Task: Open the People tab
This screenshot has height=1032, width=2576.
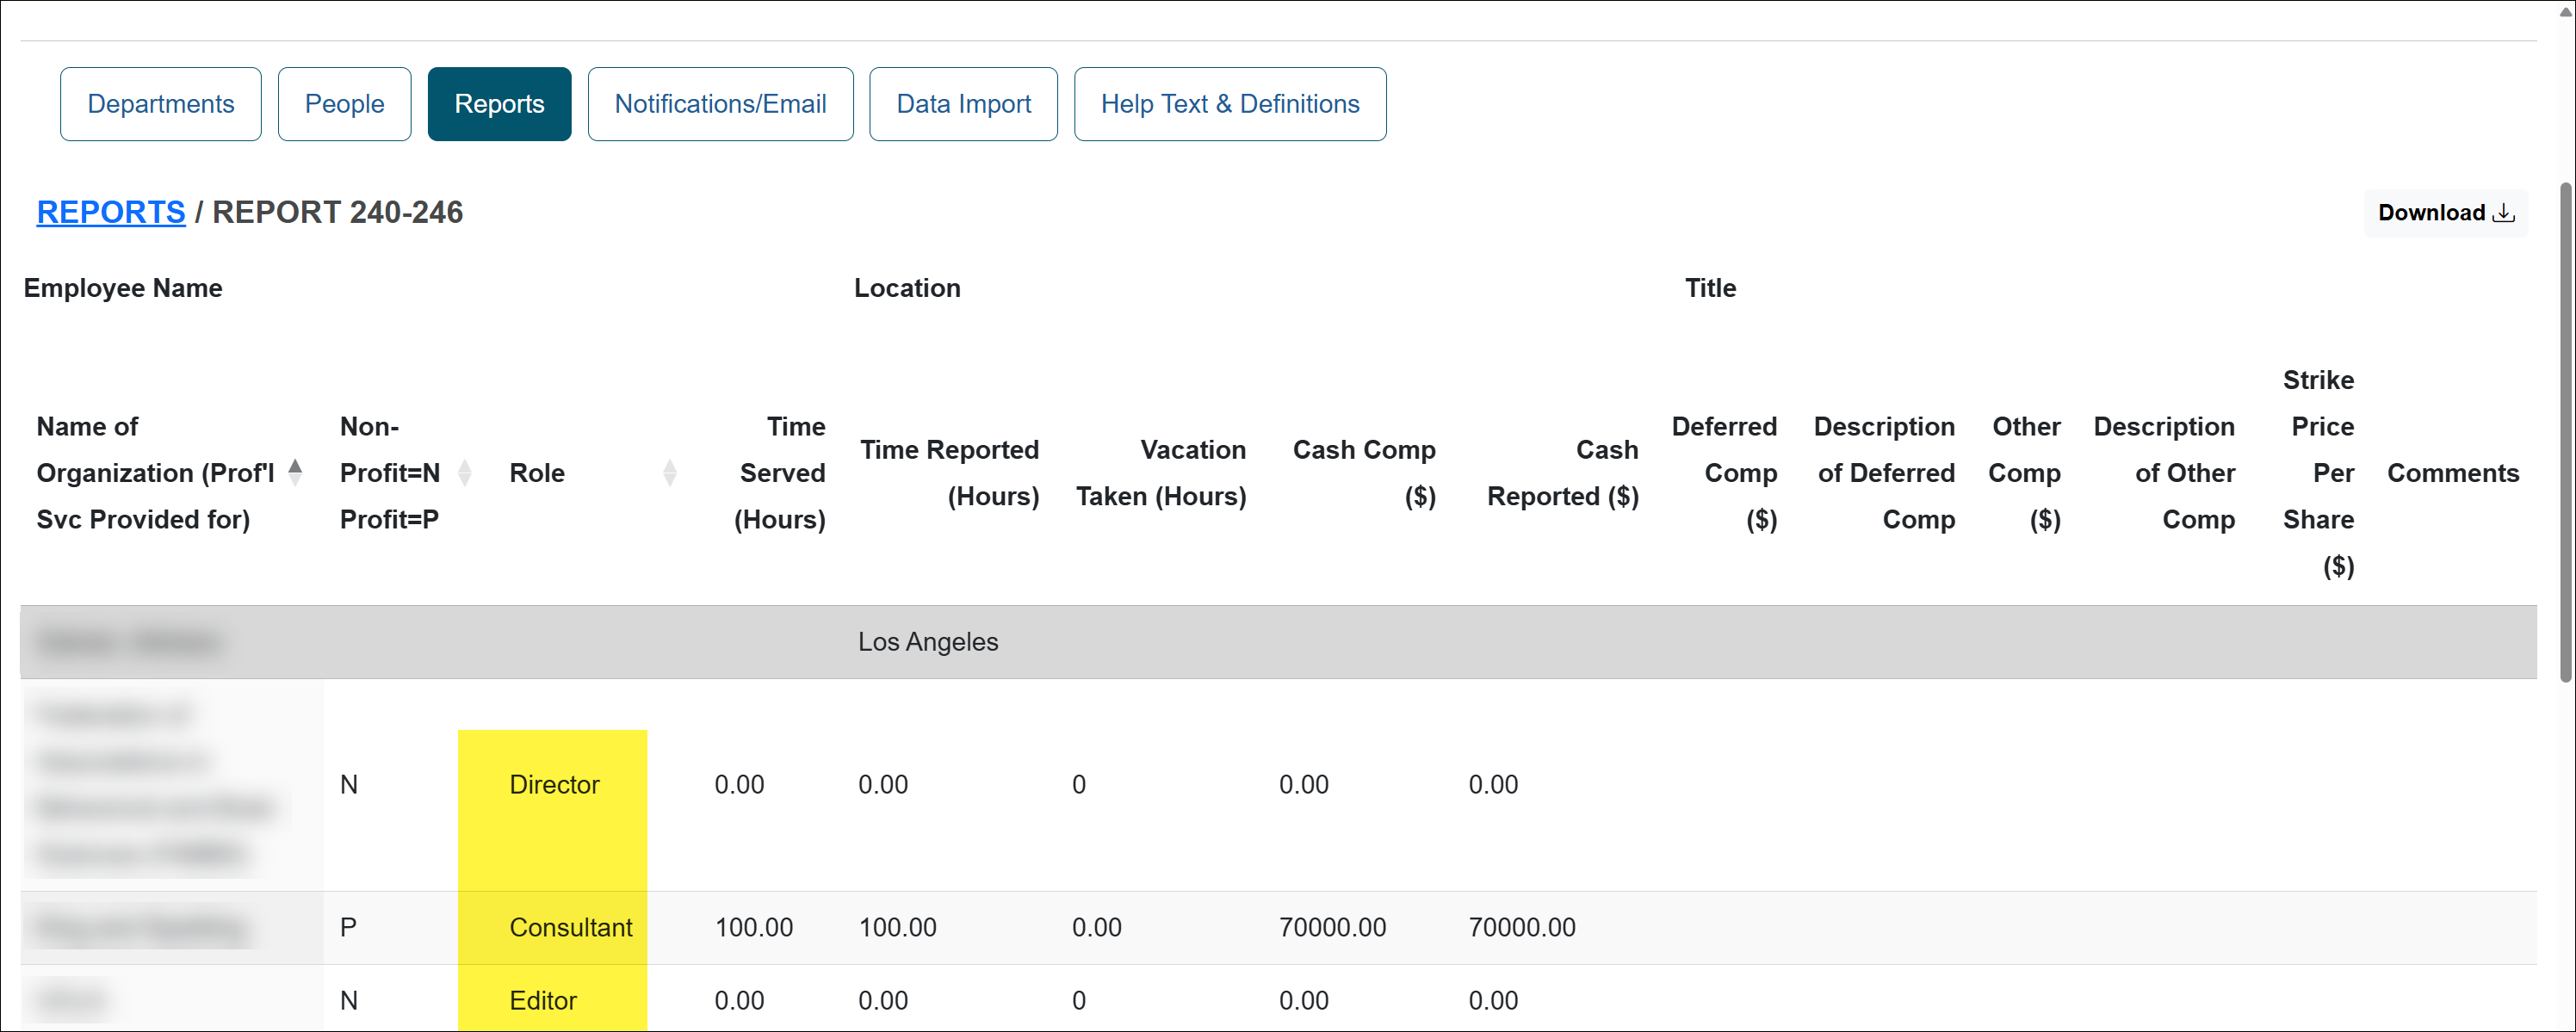Action: pos(344,103)
